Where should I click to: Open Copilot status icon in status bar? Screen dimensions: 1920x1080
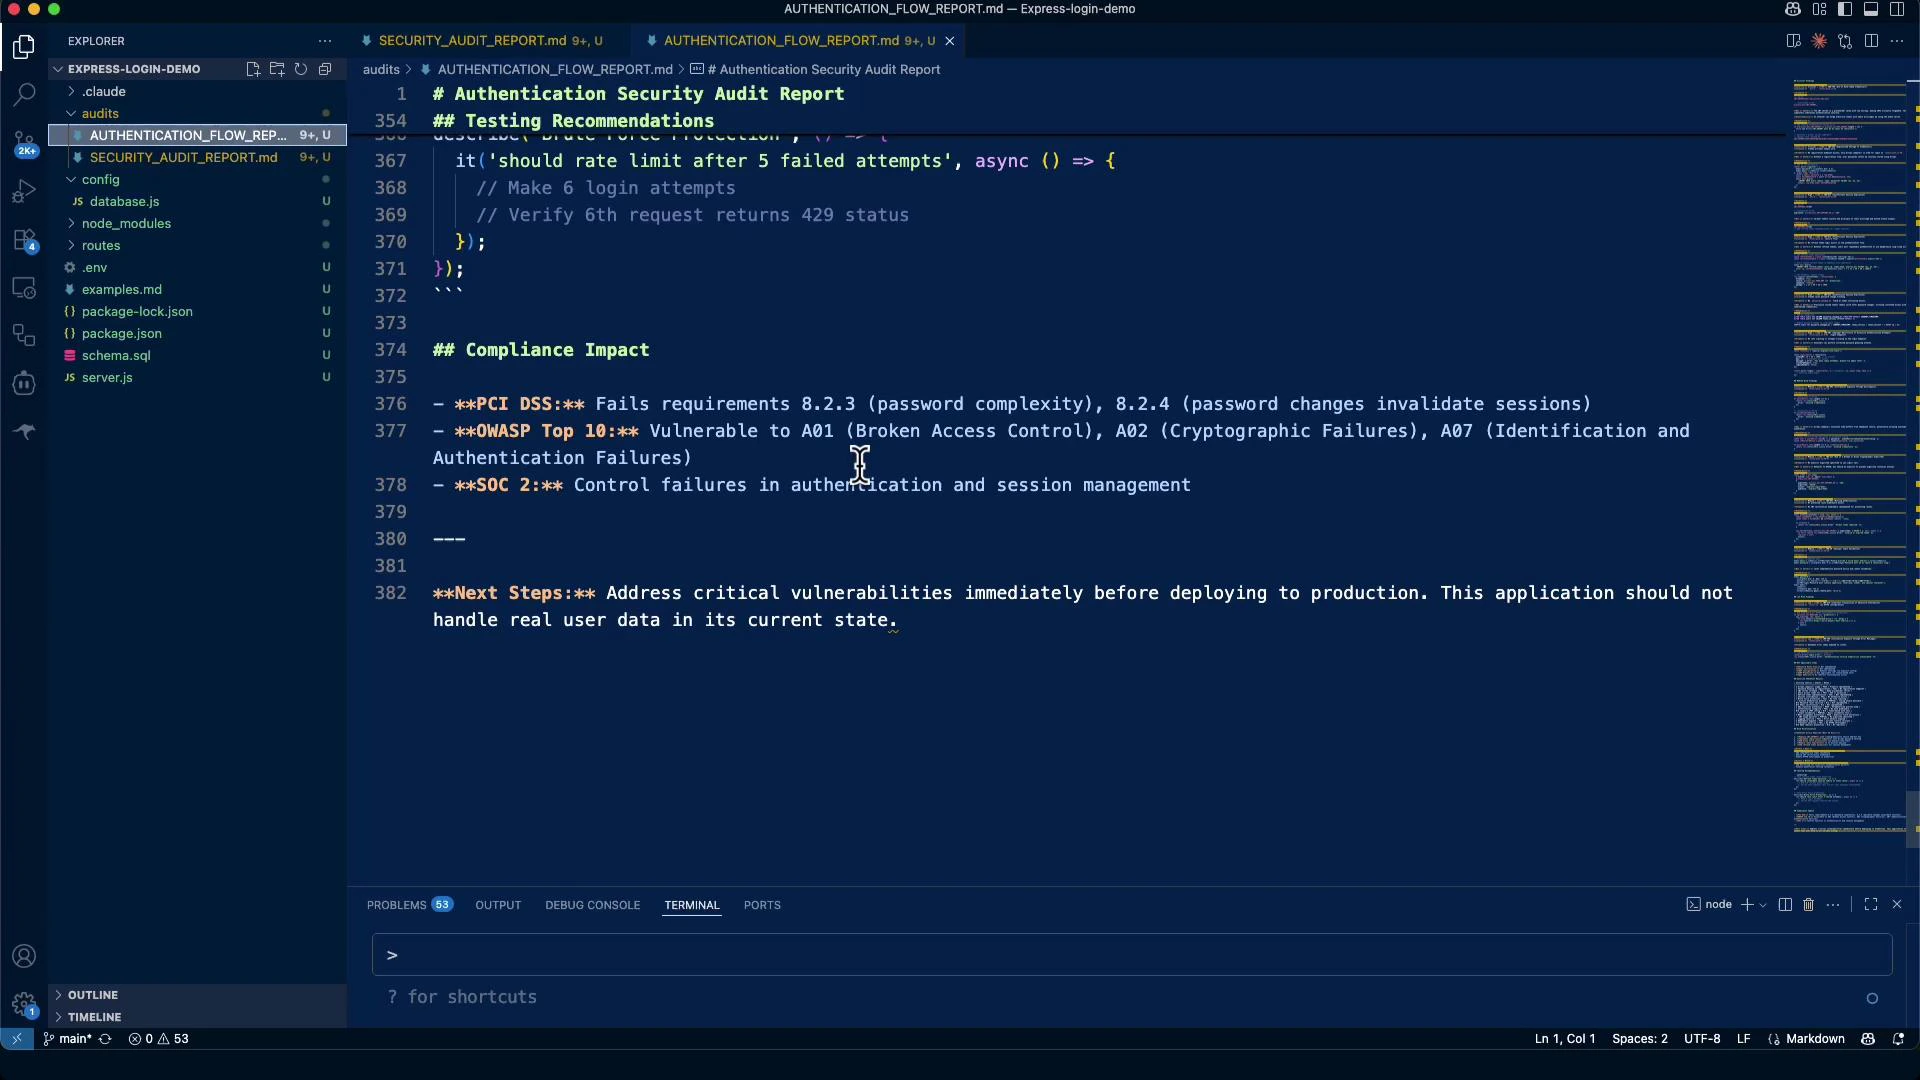click(1868, 1039)
